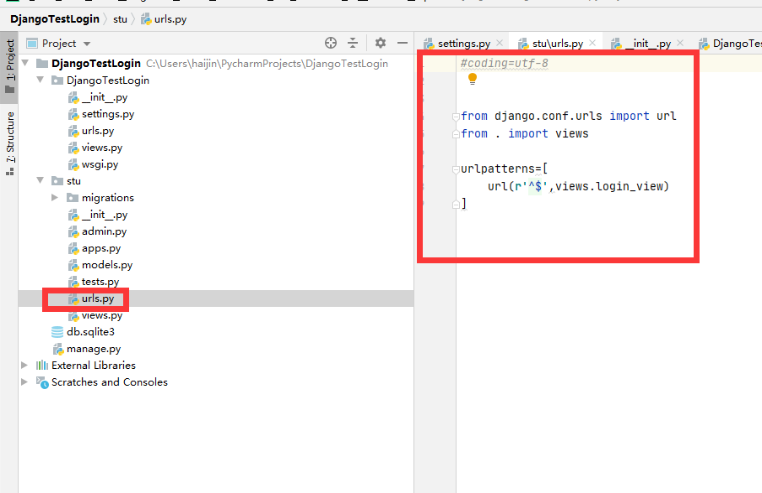Viewport: 762px width, 493px height.
Task: Close the __init__.py tab
Action: (680, 43)
